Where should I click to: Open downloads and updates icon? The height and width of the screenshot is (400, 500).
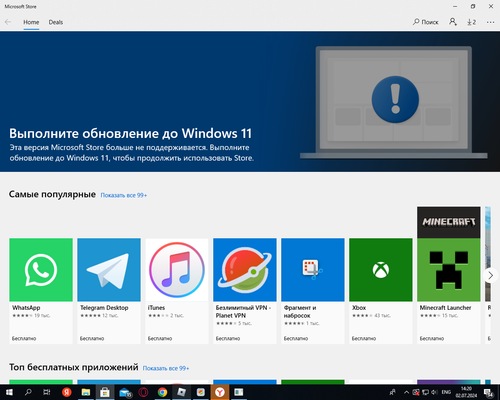coord(471,22)
